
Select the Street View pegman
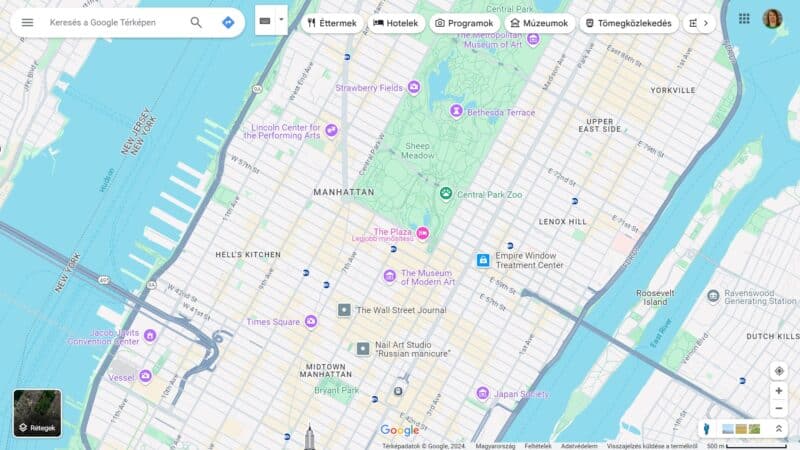[x=707, y=429]
